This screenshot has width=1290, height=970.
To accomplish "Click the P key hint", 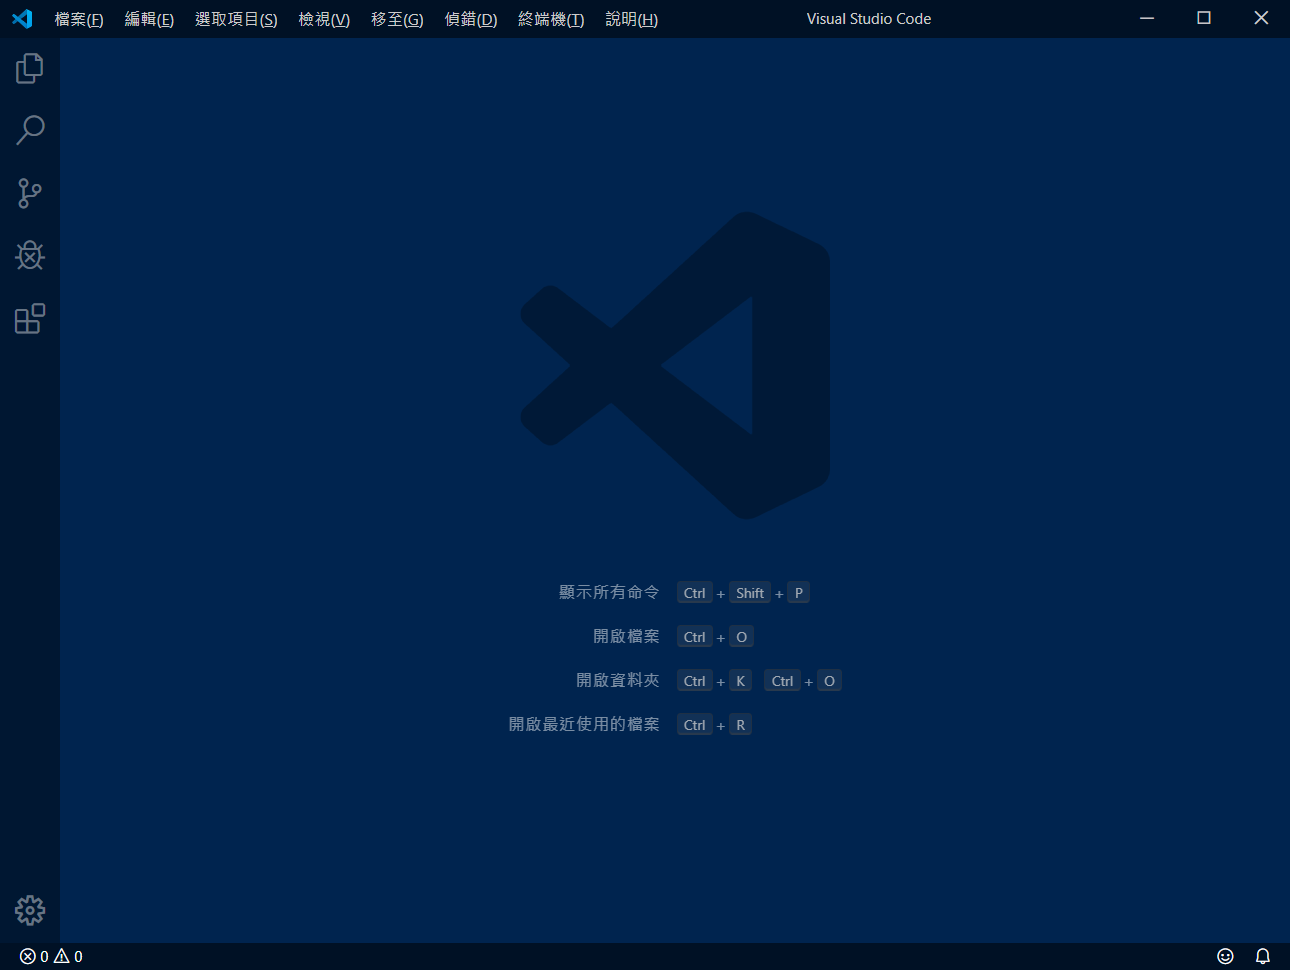I will pos(798,593).
